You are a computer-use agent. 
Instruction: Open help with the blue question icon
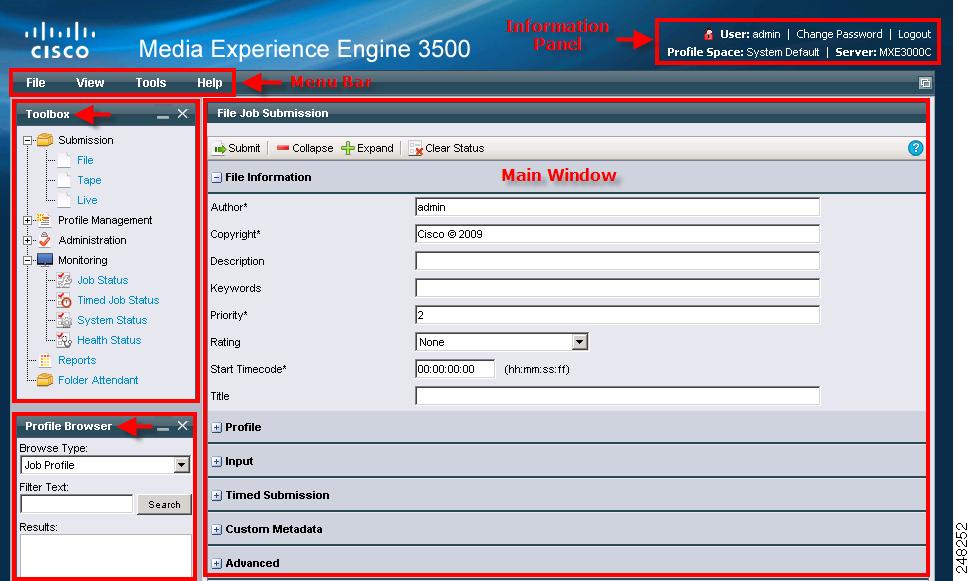click(x=915, y=148)
